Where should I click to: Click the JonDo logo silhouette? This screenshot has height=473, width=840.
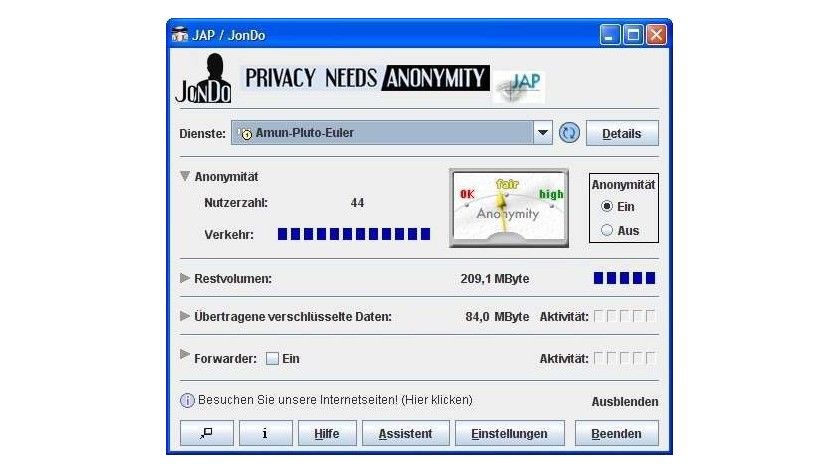pyautogui.click(x=204, y=78)
